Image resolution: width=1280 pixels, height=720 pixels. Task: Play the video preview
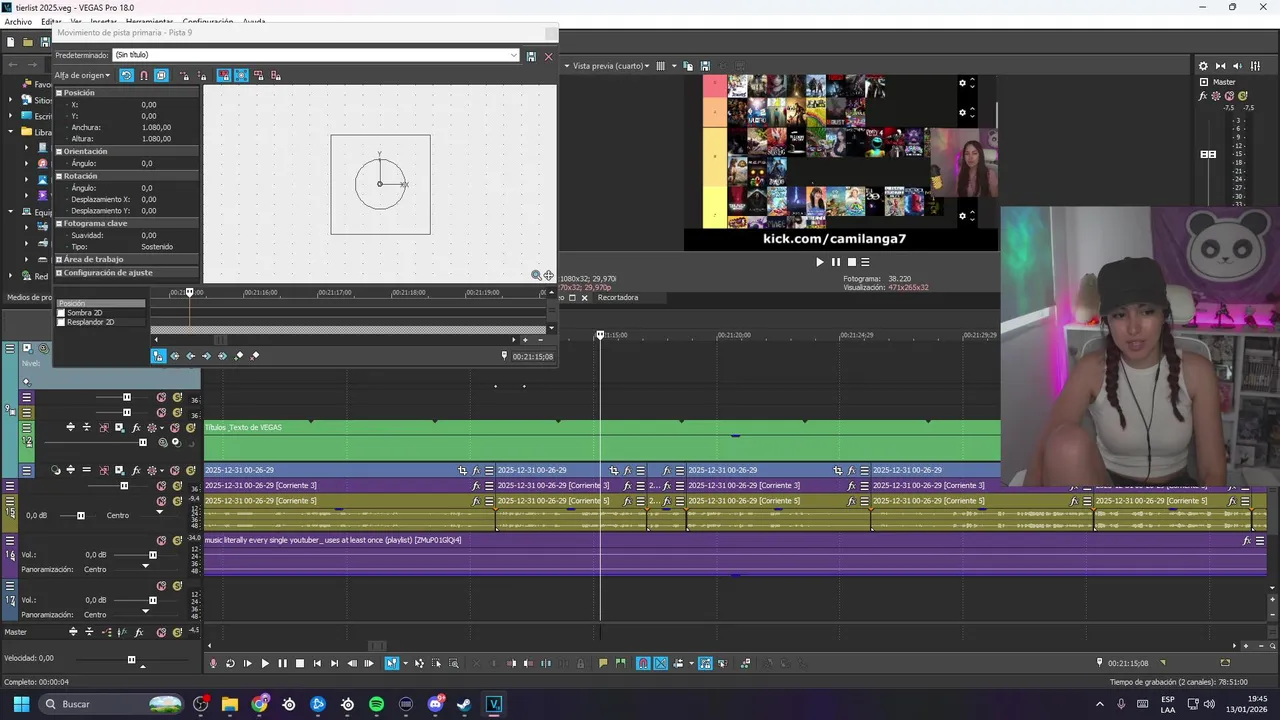(820, 262)
